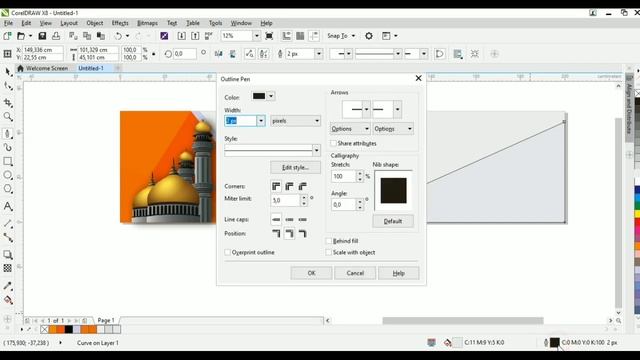Click the Print icon

[56, 36]
